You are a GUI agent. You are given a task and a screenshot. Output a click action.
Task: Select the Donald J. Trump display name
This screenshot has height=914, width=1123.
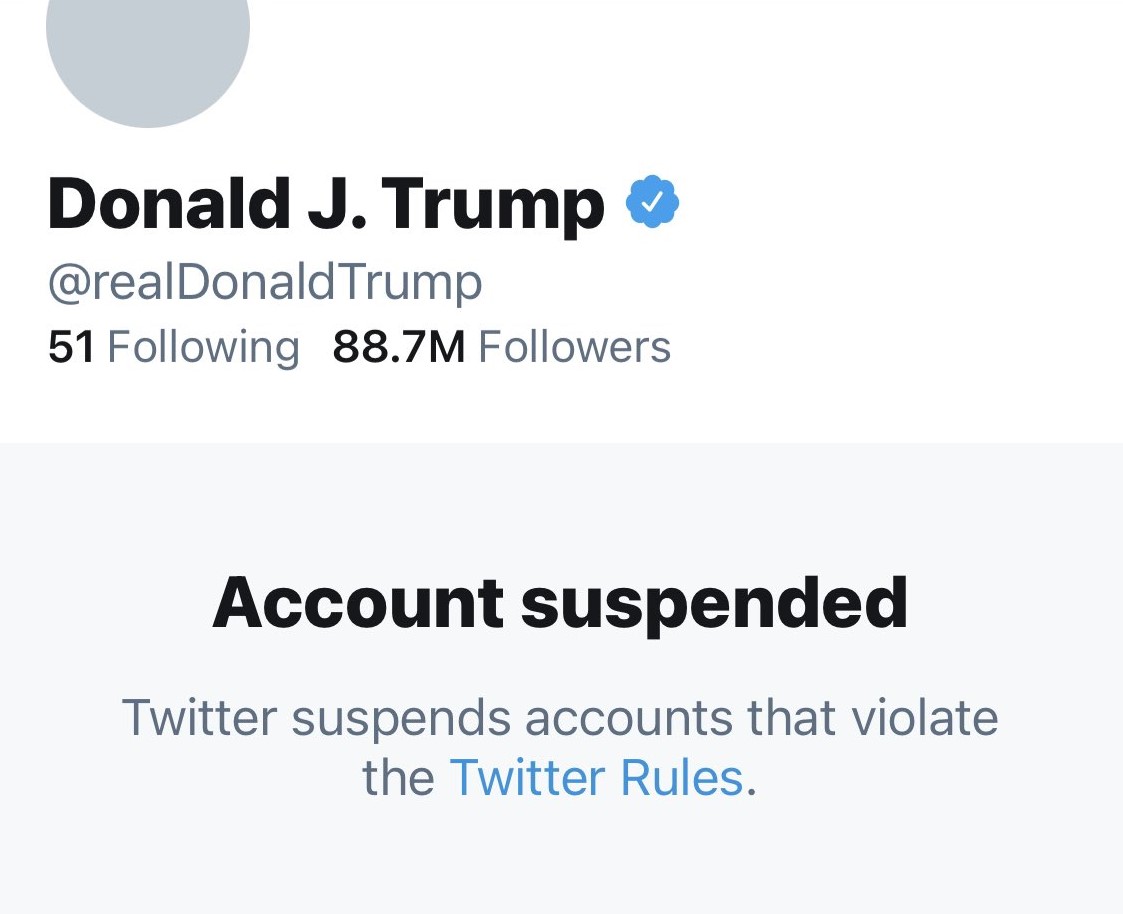pos(326,205)
